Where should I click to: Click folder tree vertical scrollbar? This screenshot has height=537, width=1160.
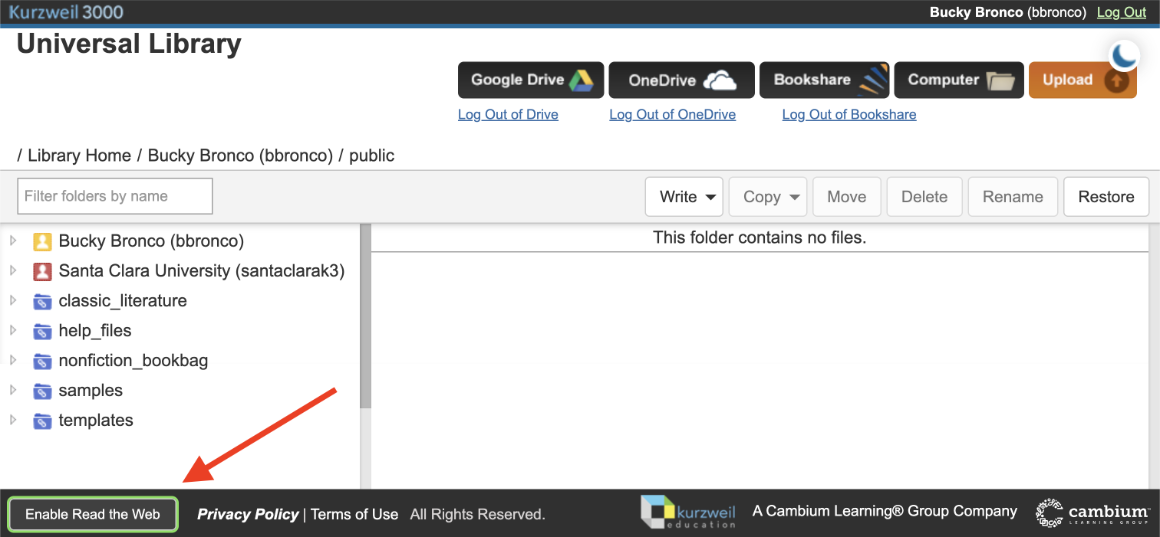tap(365, 317)
